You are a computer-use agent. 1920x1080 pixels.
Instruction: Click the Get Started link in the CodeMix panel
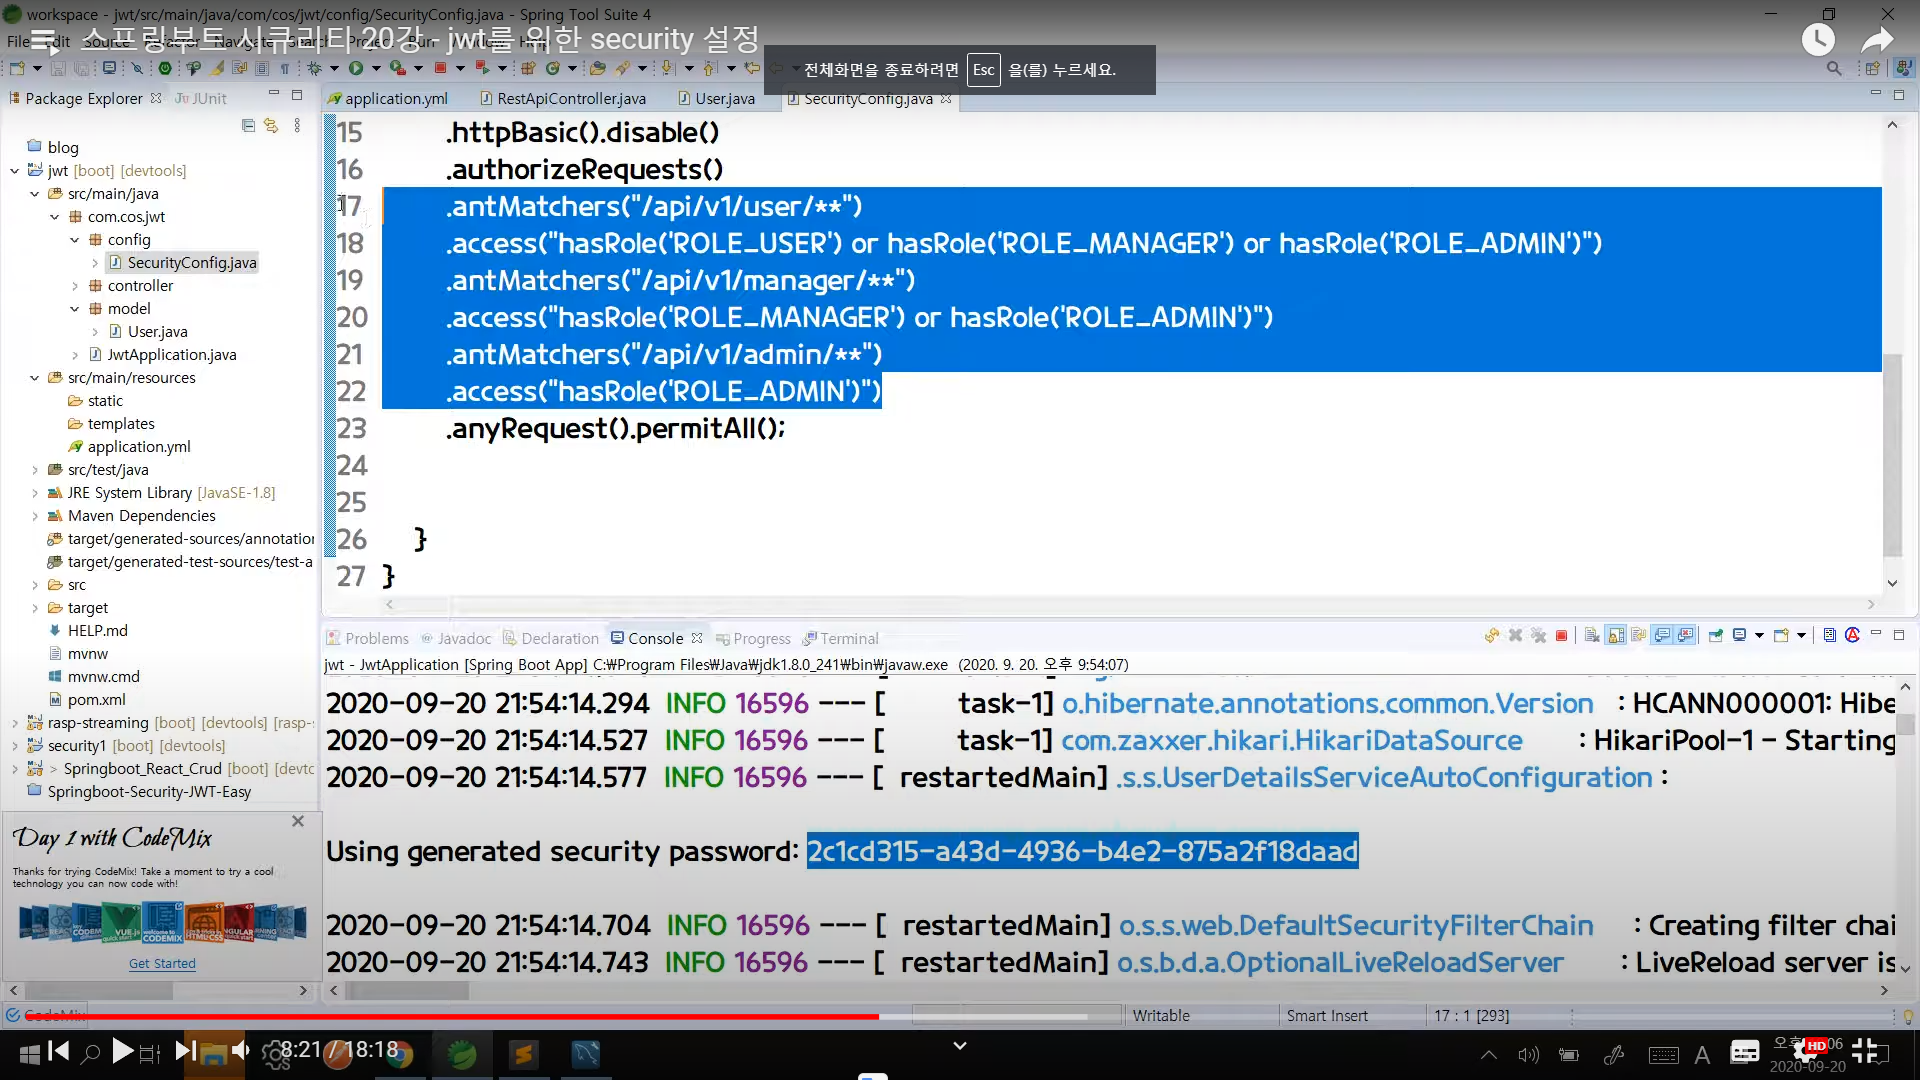click(x=162, y=963)
